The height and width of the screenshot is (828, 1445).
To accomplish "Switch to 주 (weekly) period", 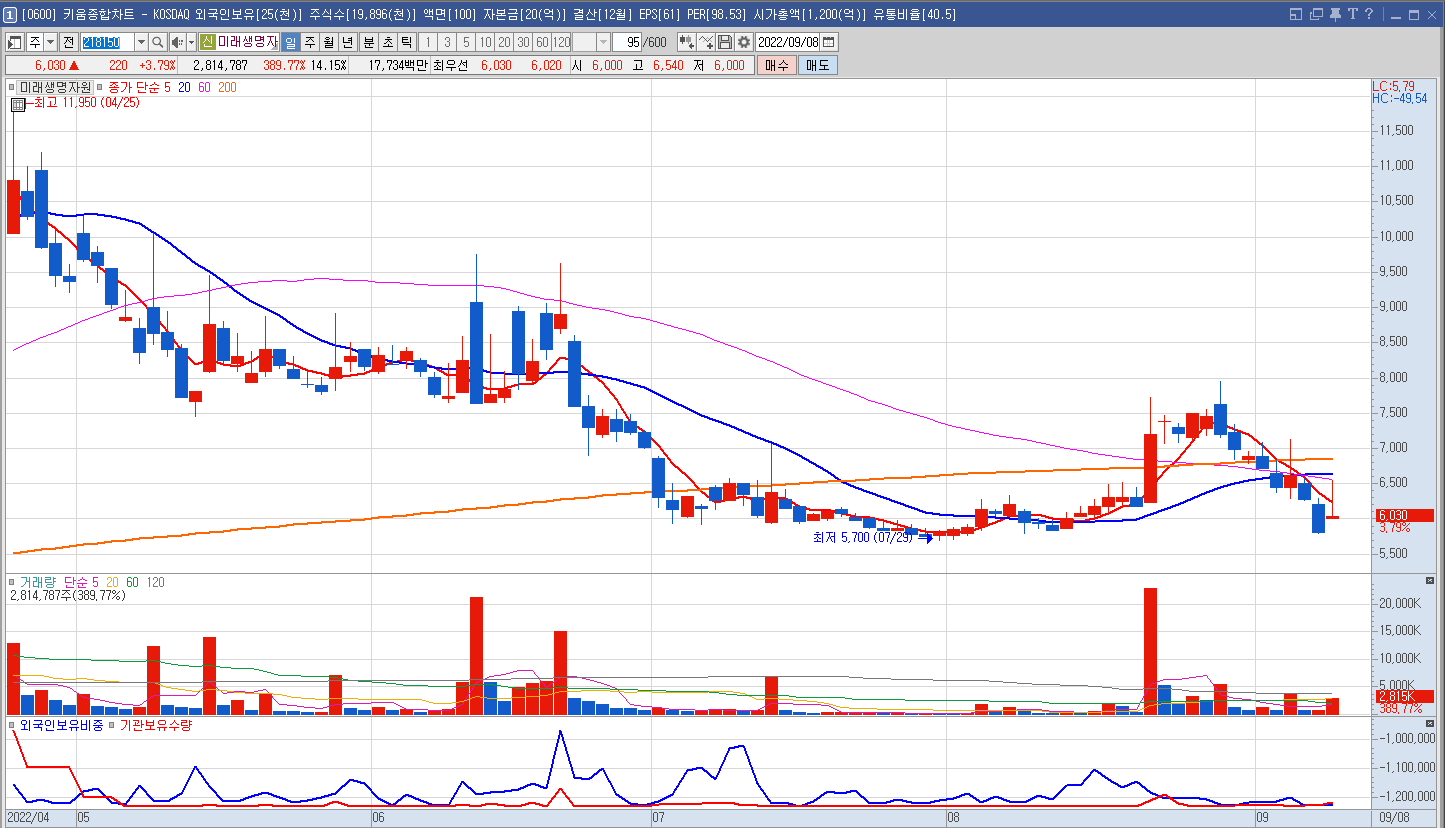I will click(x=310, y=42).
